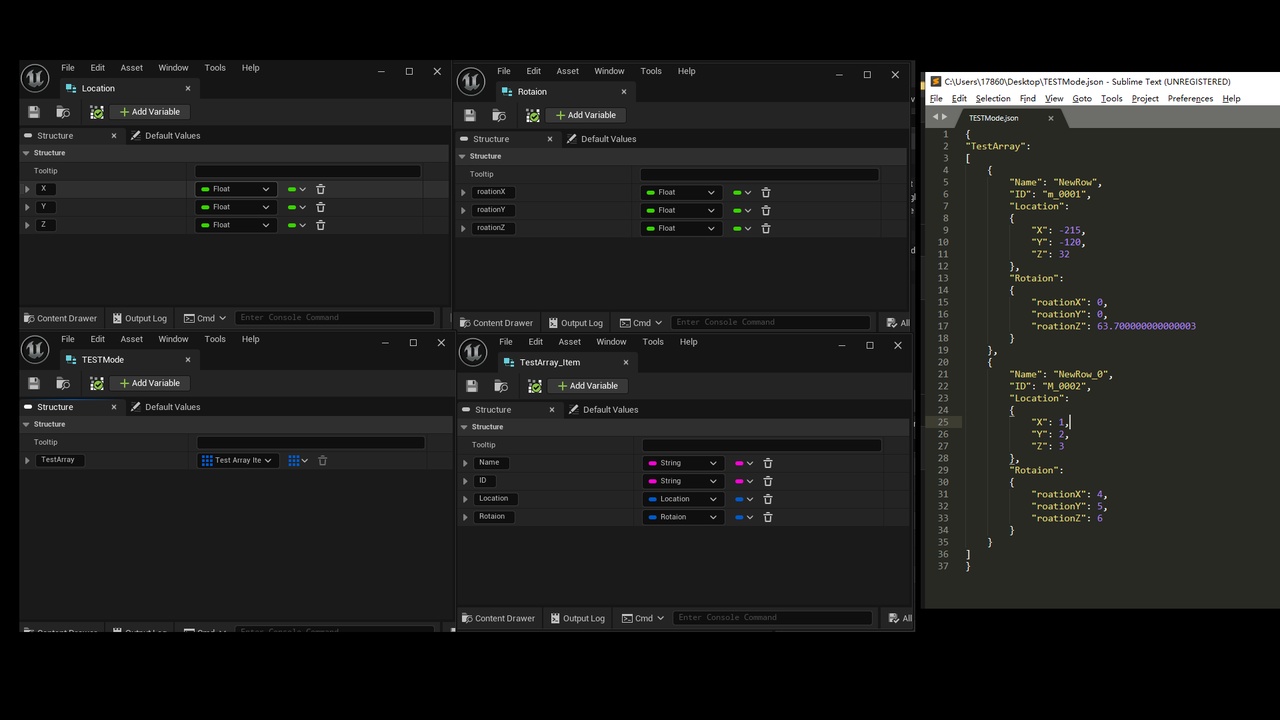Open Content Drawer in Location window

click(60, 318)
